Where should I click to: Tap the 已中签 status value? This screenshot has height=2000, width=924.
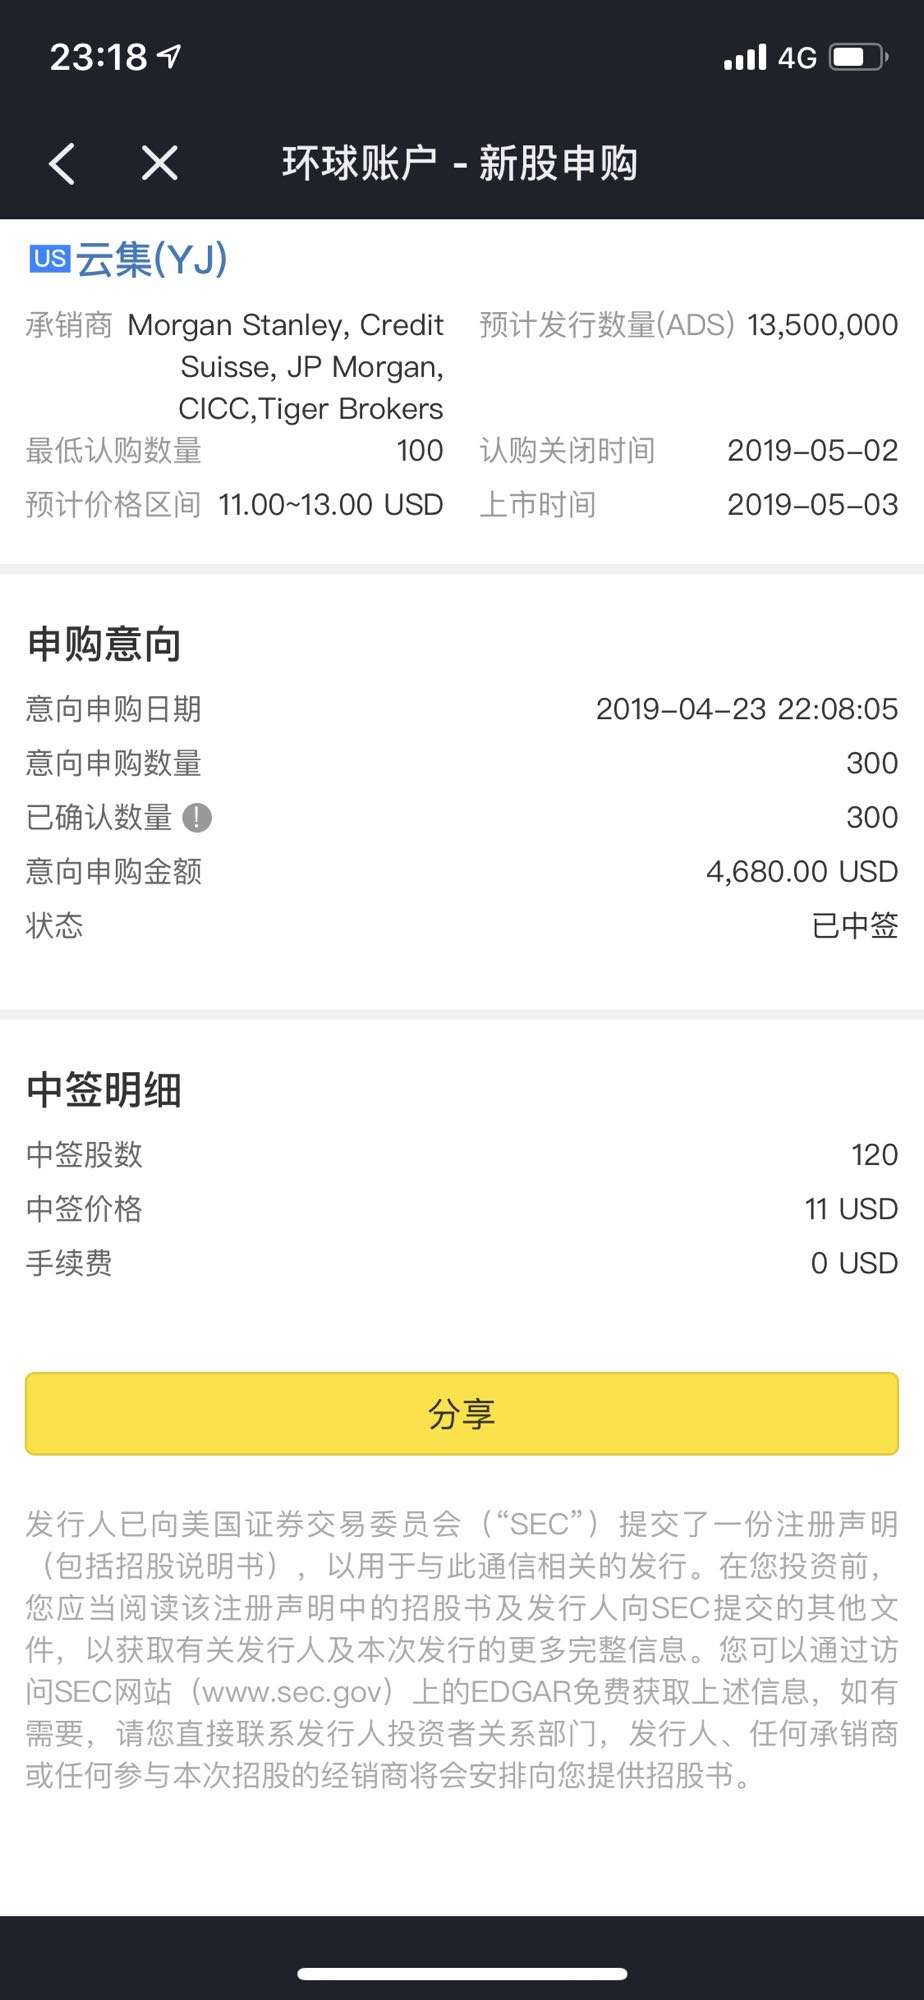(855, 926)
